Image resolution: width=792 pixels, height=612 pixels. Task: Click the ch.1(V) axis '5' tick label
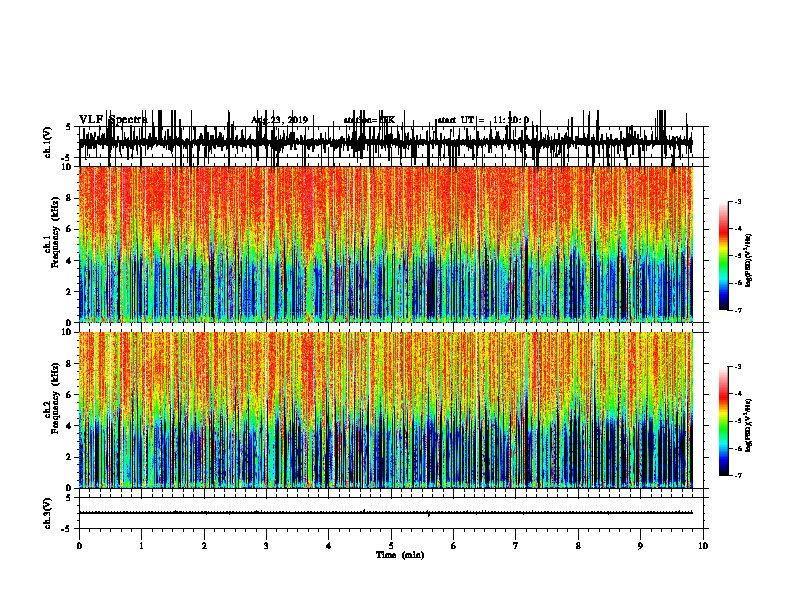[68, 127]
